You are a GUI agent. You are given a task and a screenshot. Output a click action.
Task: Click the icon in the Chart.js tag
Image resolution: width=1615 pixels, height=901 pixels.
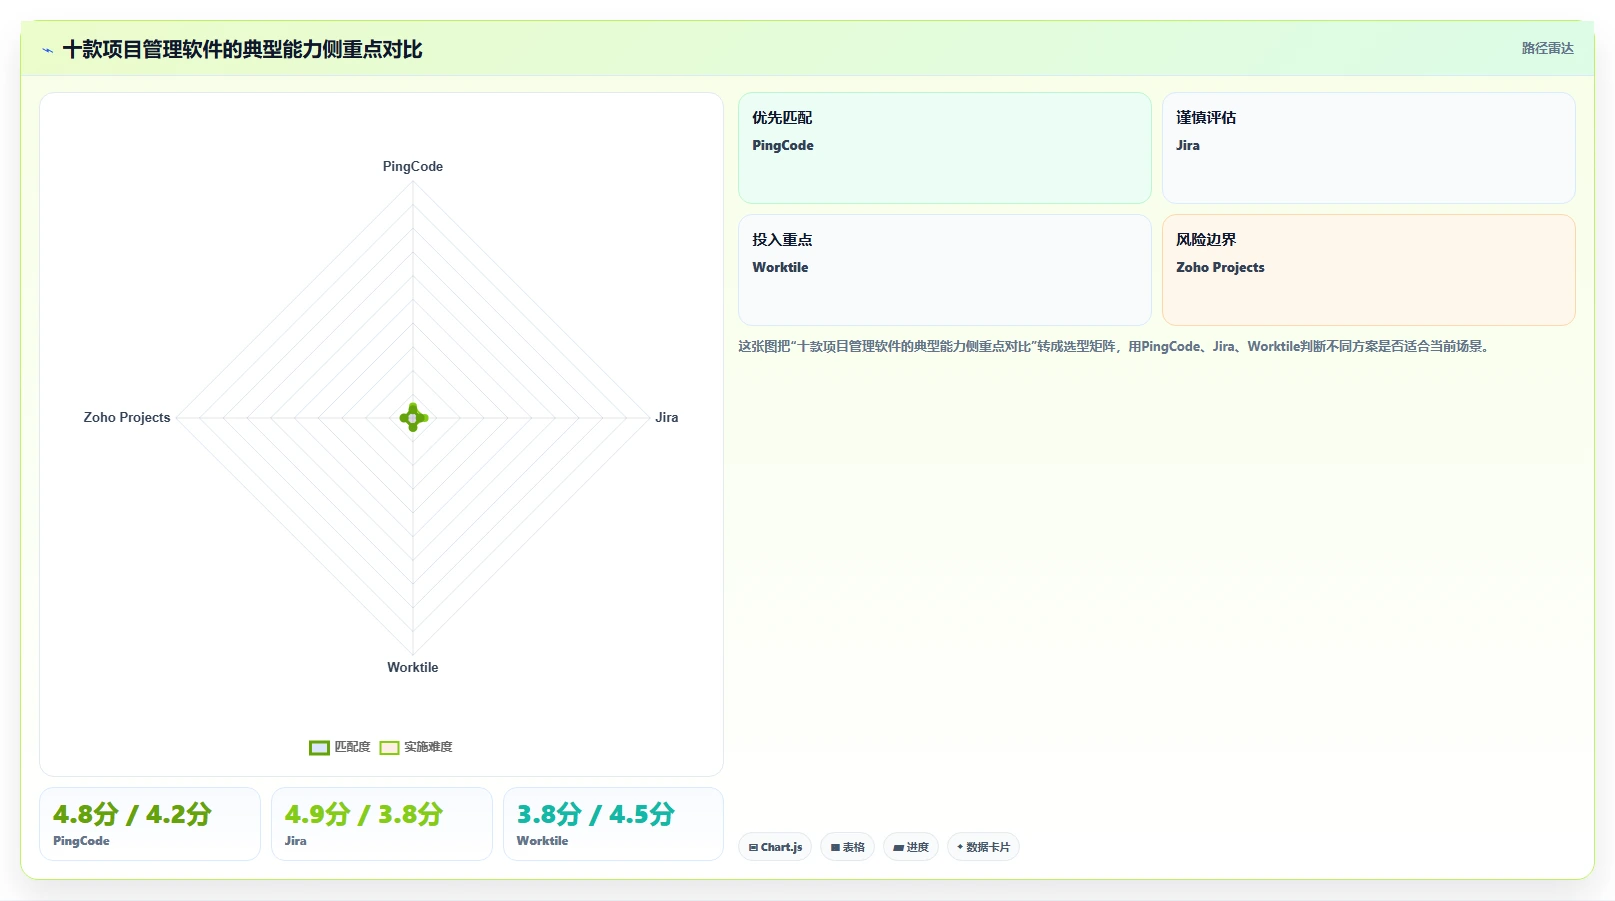tap(753, 847)
